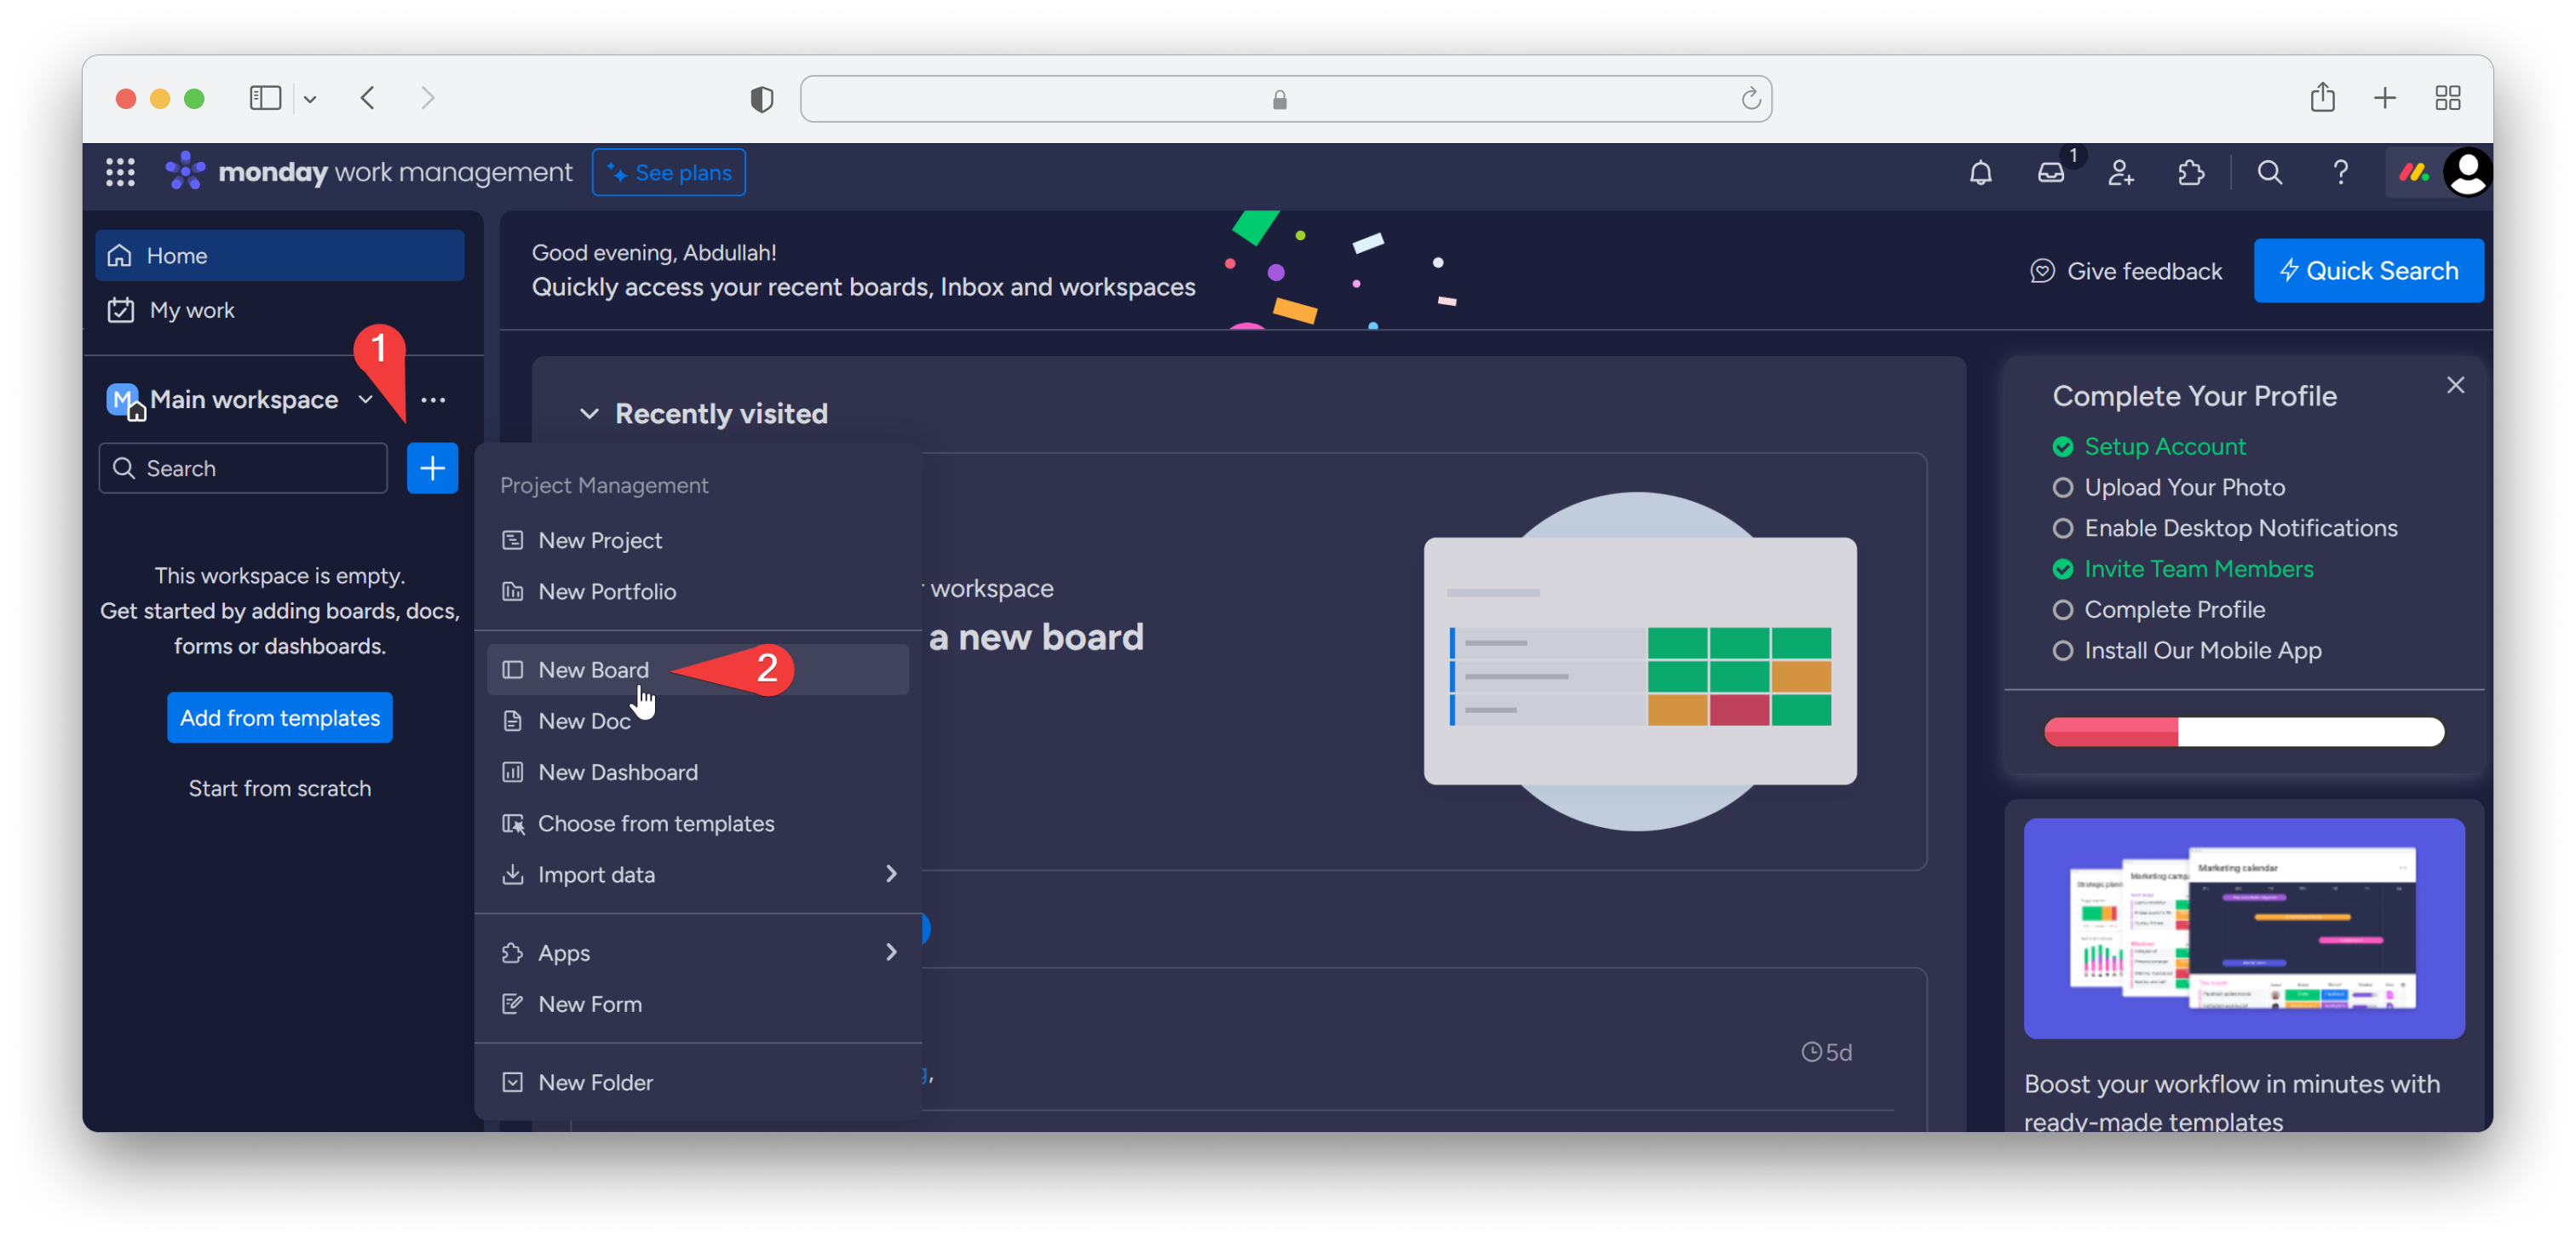Click the Invite Team Members completed step
This screenshot has height=1242, width=2576.
2182,568
